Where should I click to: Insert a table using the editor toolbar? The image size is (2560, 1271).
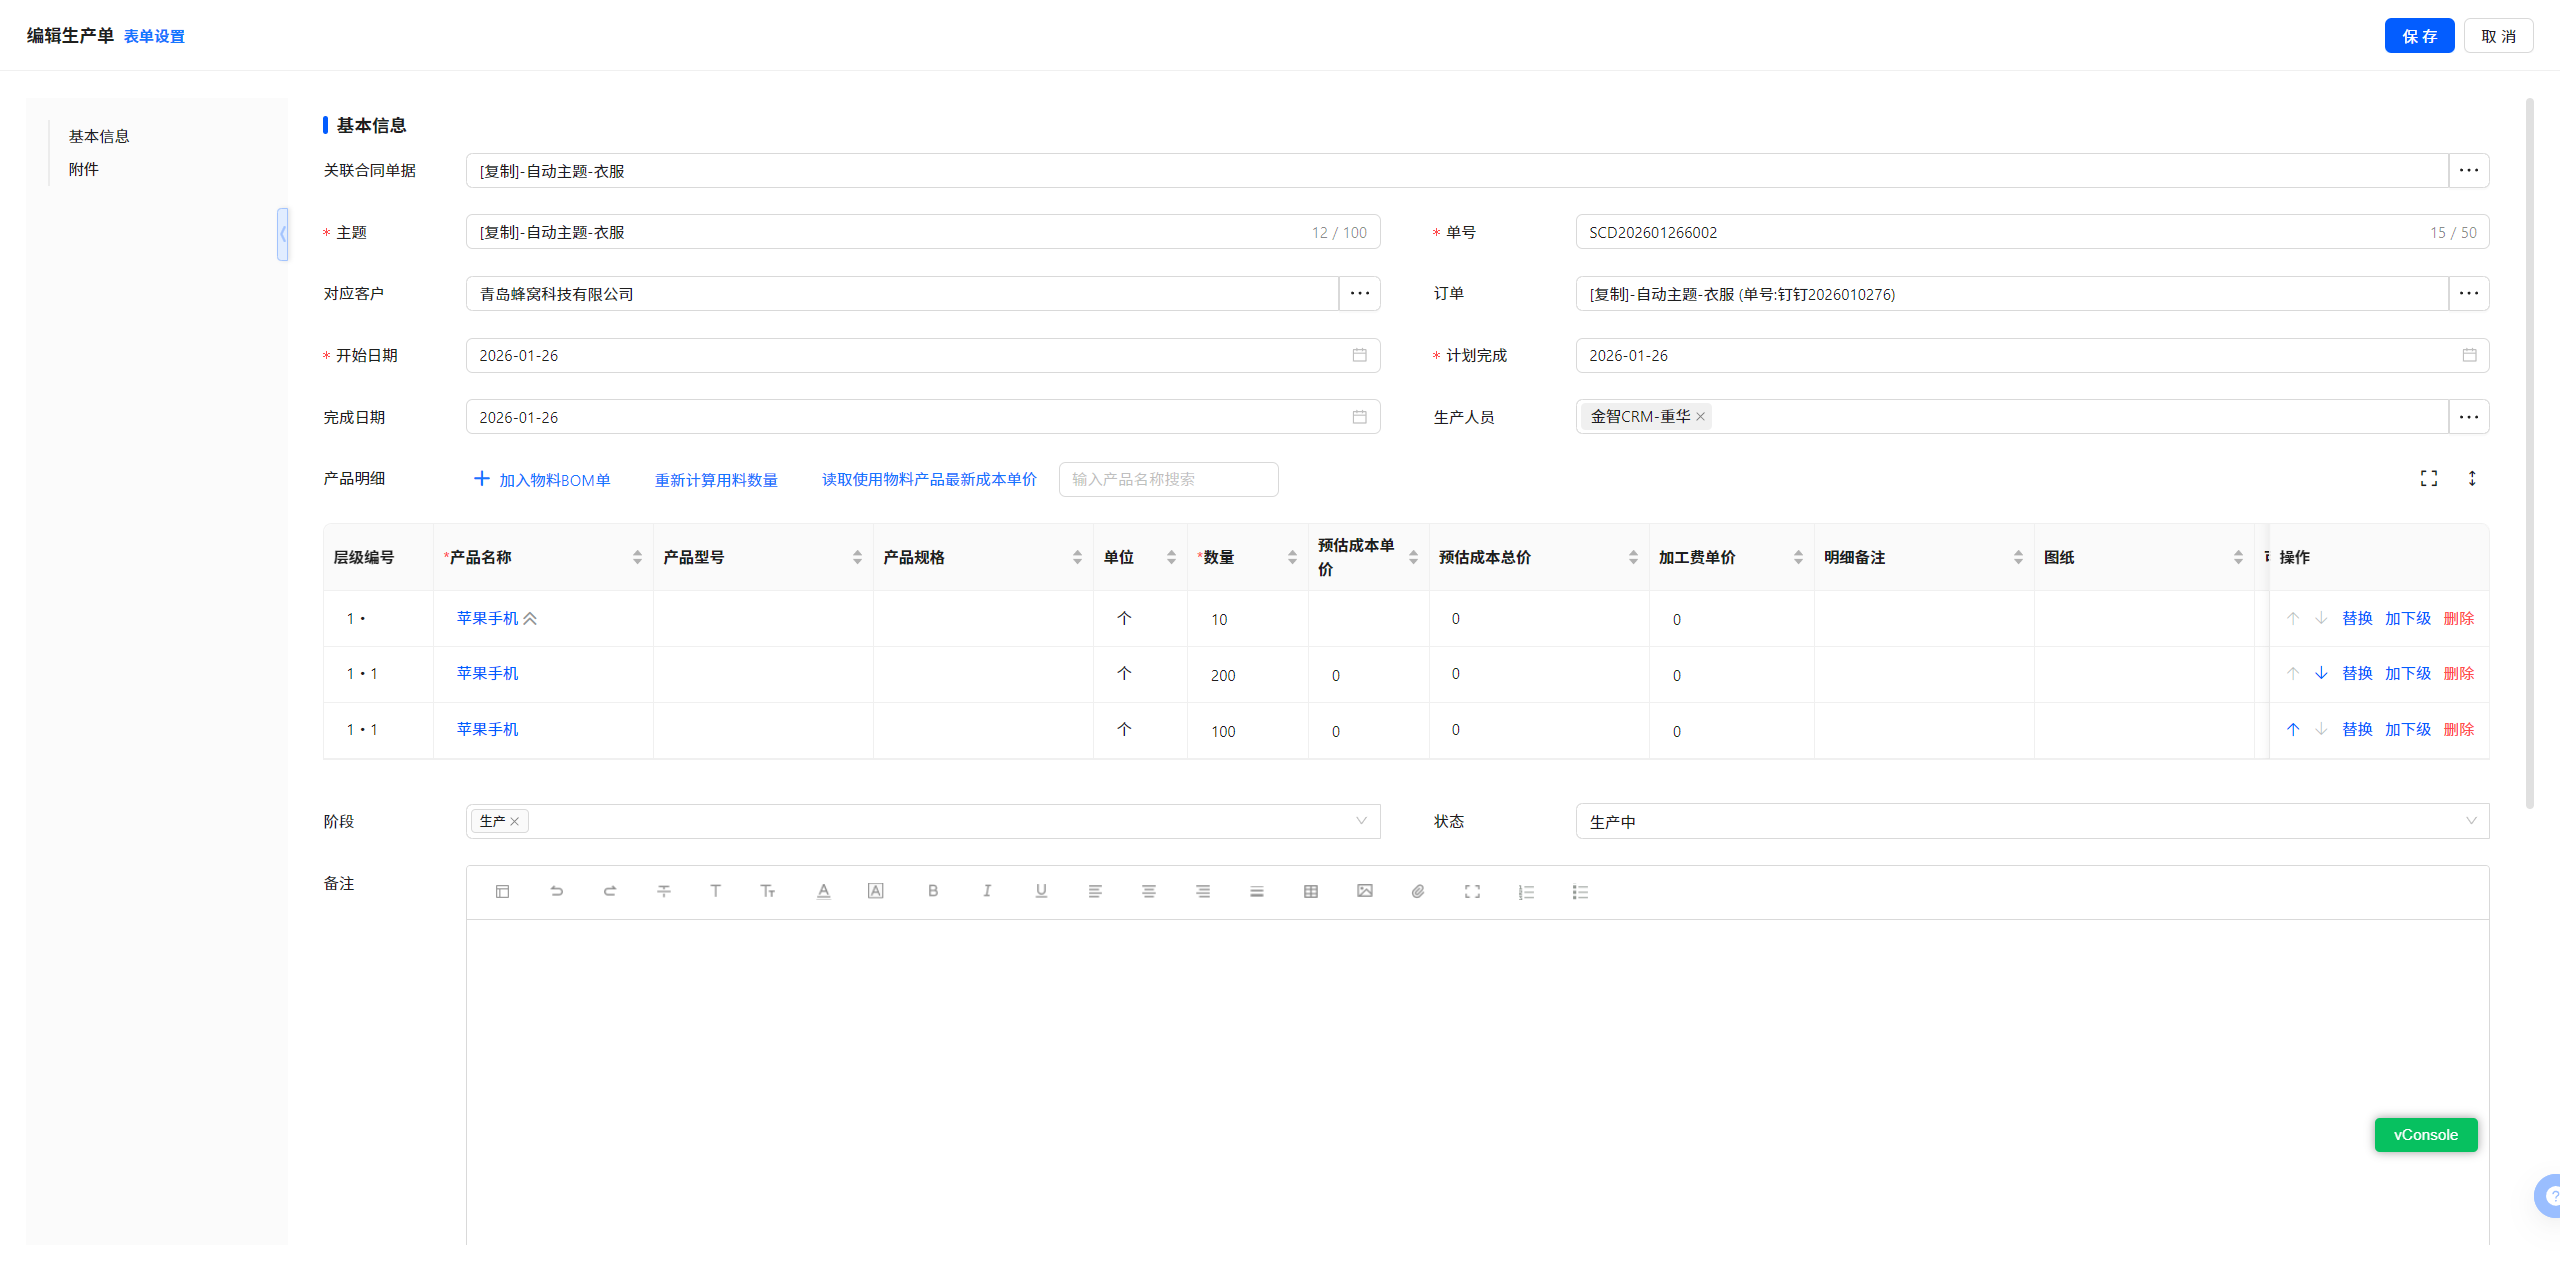(1310, 891)
